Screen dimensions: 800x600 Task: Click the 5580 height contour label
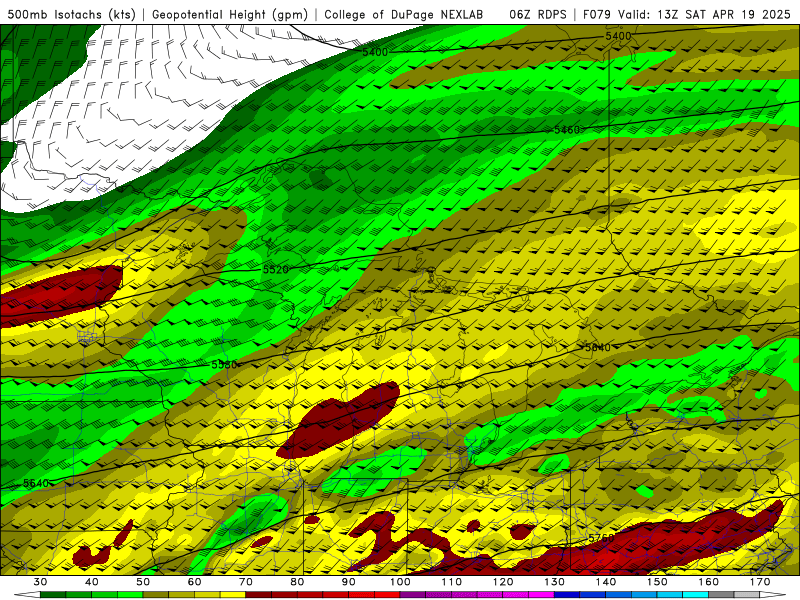[224, 365]
